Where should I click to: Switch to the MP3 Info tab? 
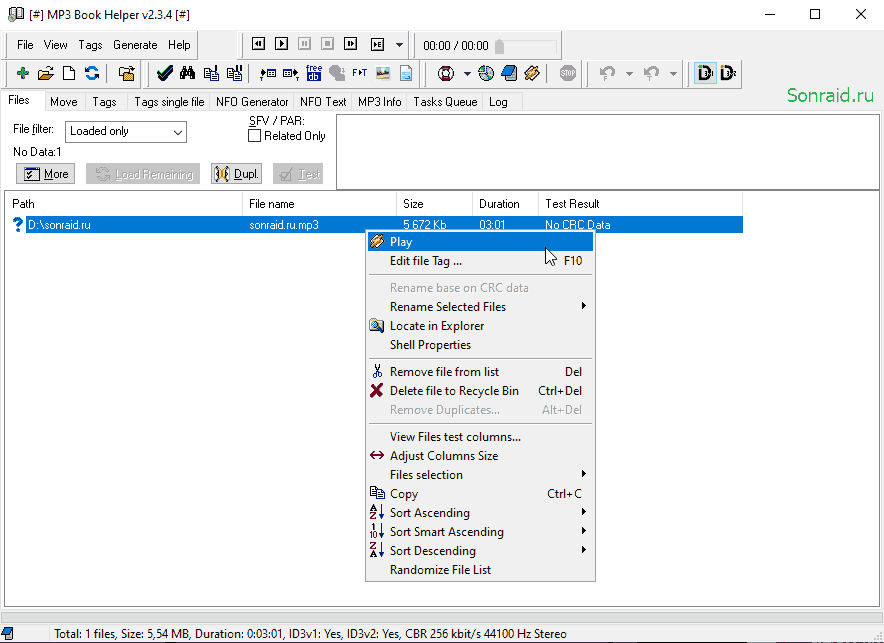click(379, 102)
